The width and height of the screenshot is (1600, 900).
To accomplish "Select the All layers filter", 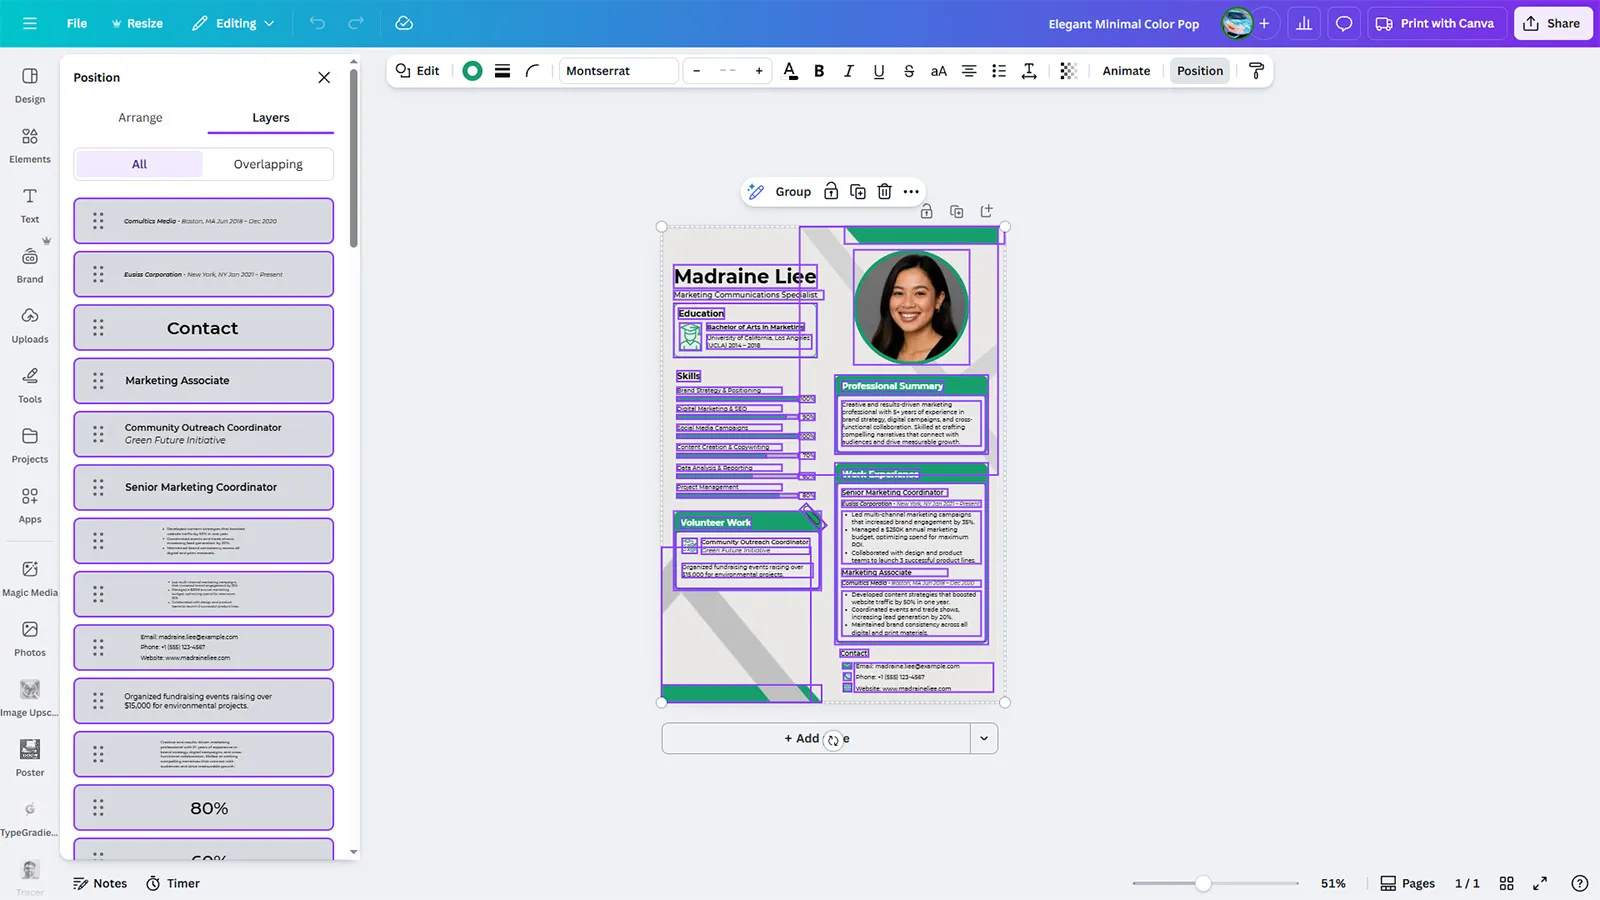I will [139, 164].
